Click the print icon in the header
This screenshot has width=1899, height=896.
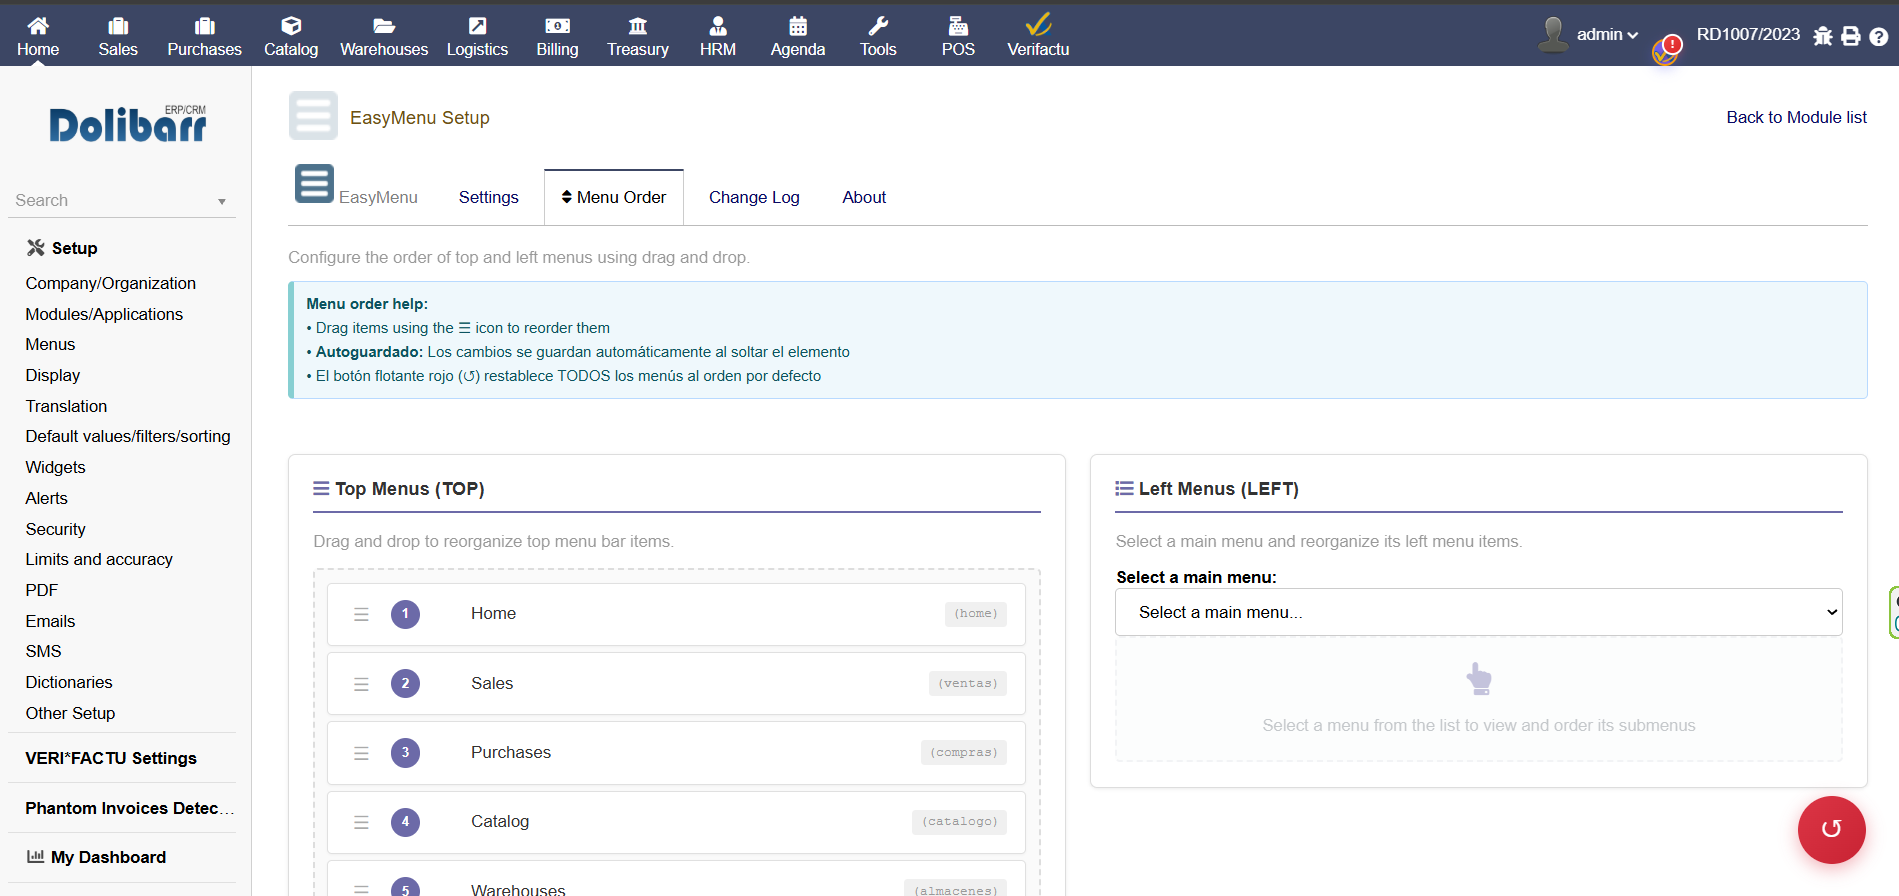click(1851, 37)
